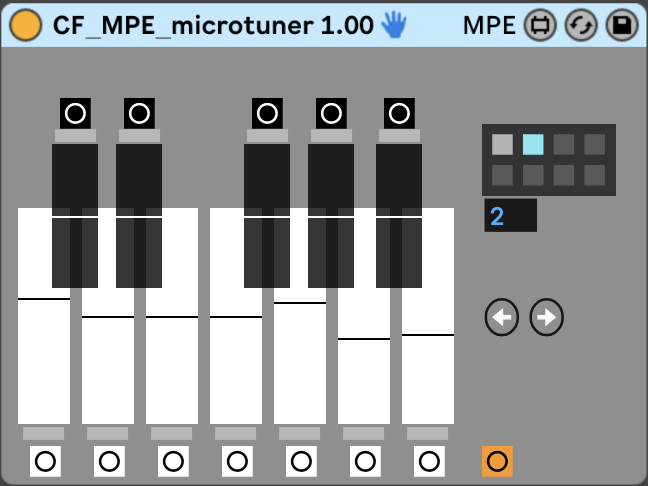648x486 pixels.
Task: Click the hot-swap preset circular arrows icon
Action: pyautogui.click(x=581, y=26)
